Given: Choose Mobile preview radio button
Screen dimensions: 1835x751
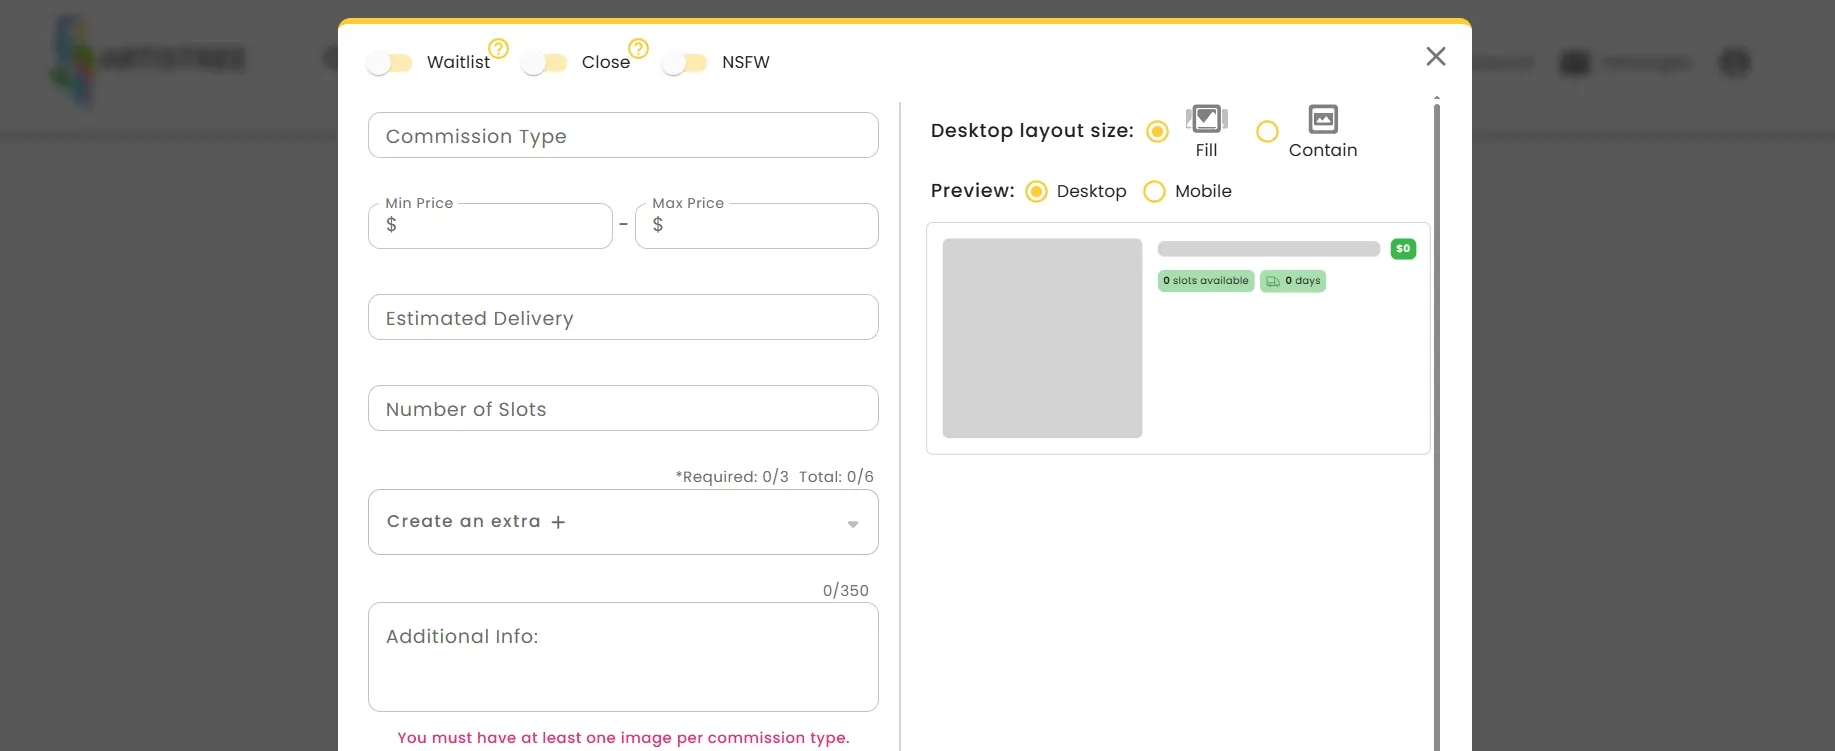Looking at the screenshot, I should point(1154,191).
